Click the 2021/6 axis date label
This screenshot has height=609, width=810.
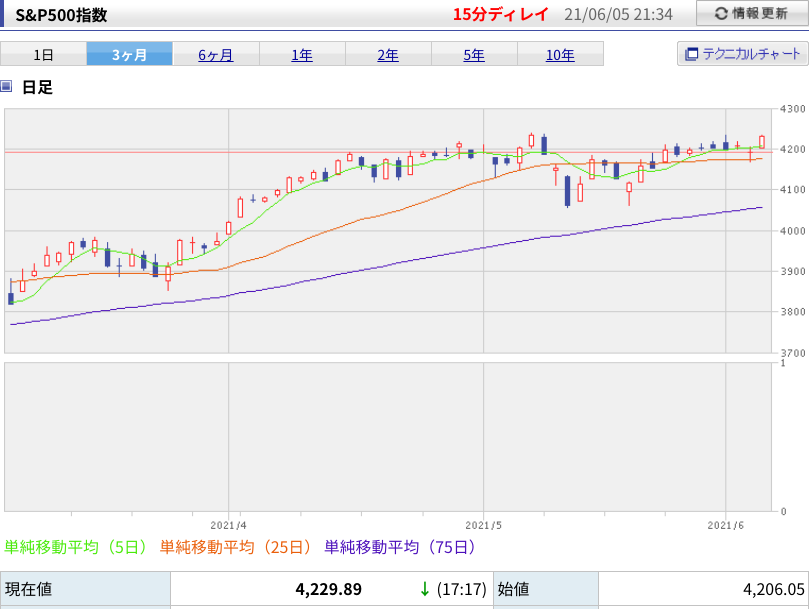[x=725, y=525]
